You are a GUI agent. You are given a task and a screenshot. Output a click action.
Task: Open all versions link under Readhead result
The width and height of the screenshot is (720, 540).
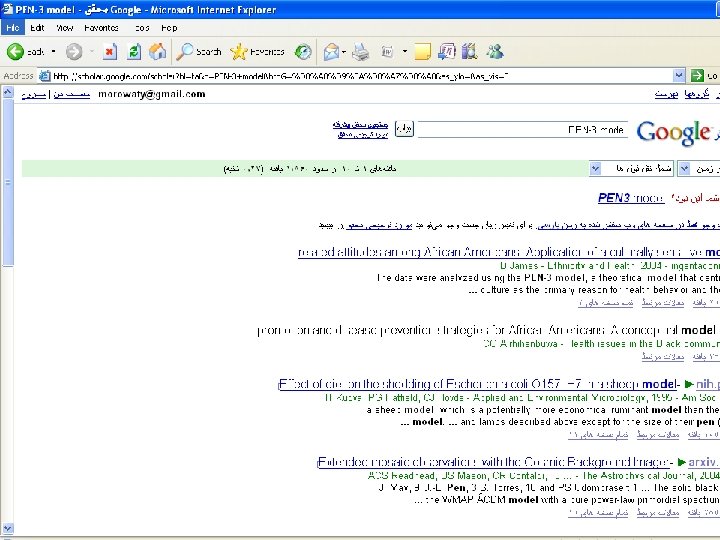coord(598,512)
